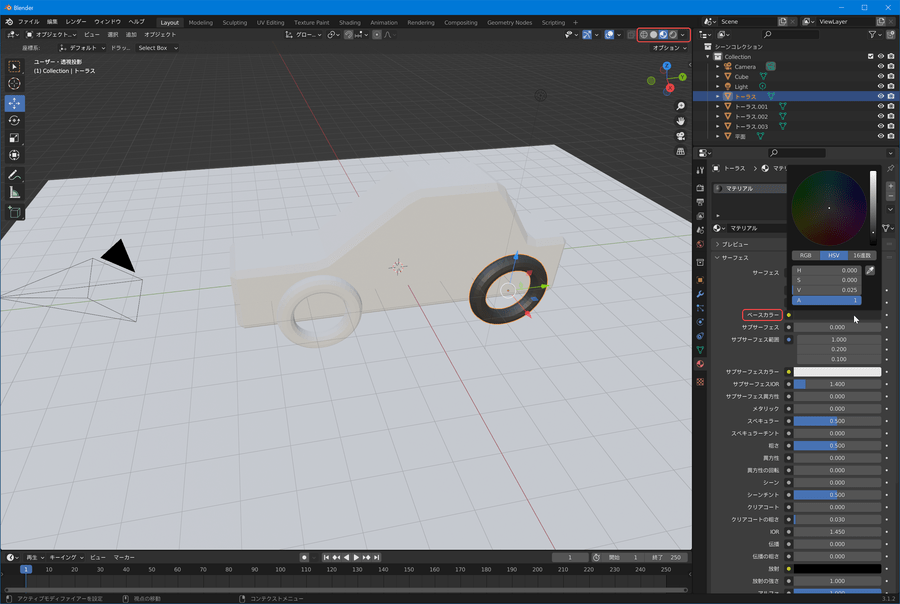The width and height of the screenshot is (900, 604).
Task: Expand the Camera item in outliner
Action: 717,67
